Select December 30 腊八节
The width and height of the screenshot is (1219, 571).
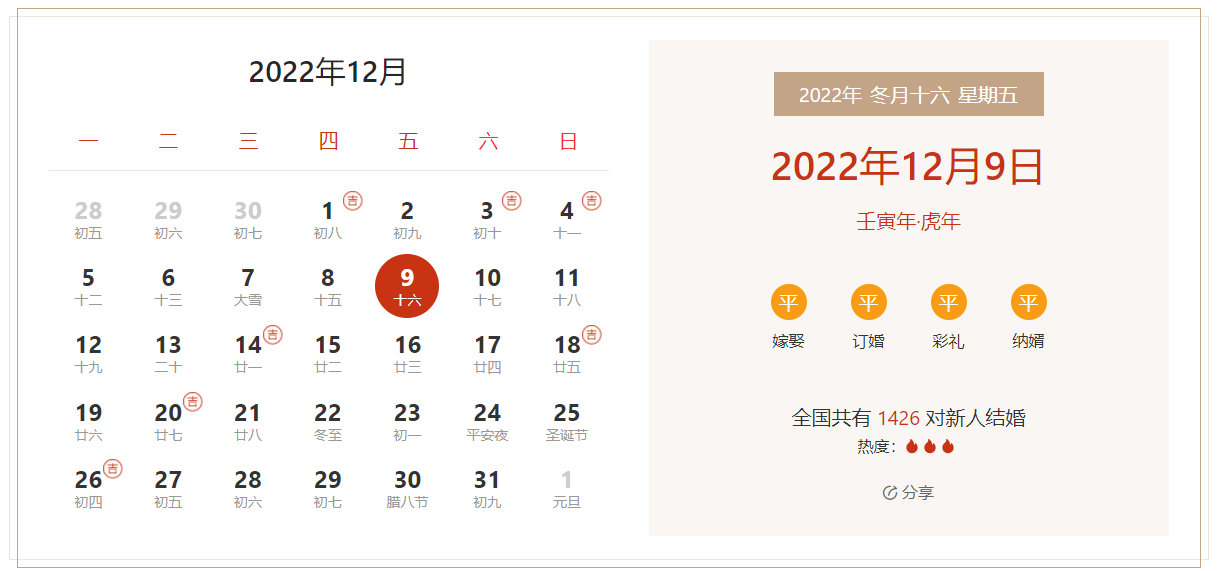pos(407,489)
